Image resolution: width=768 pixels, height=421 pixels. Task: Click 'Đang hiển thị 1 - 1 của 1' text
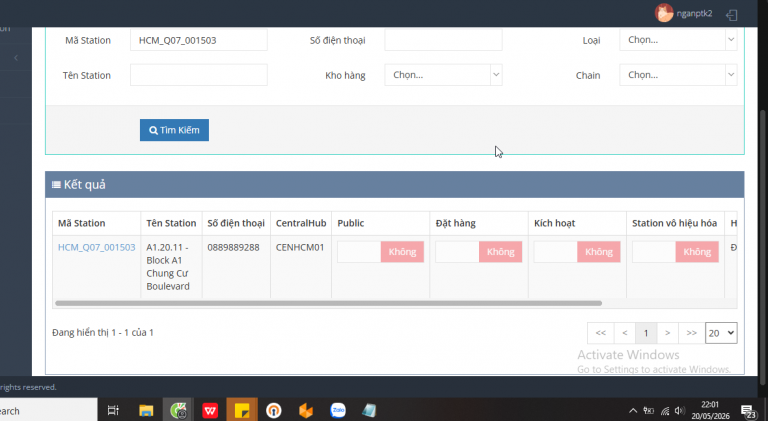coord(103,332)
